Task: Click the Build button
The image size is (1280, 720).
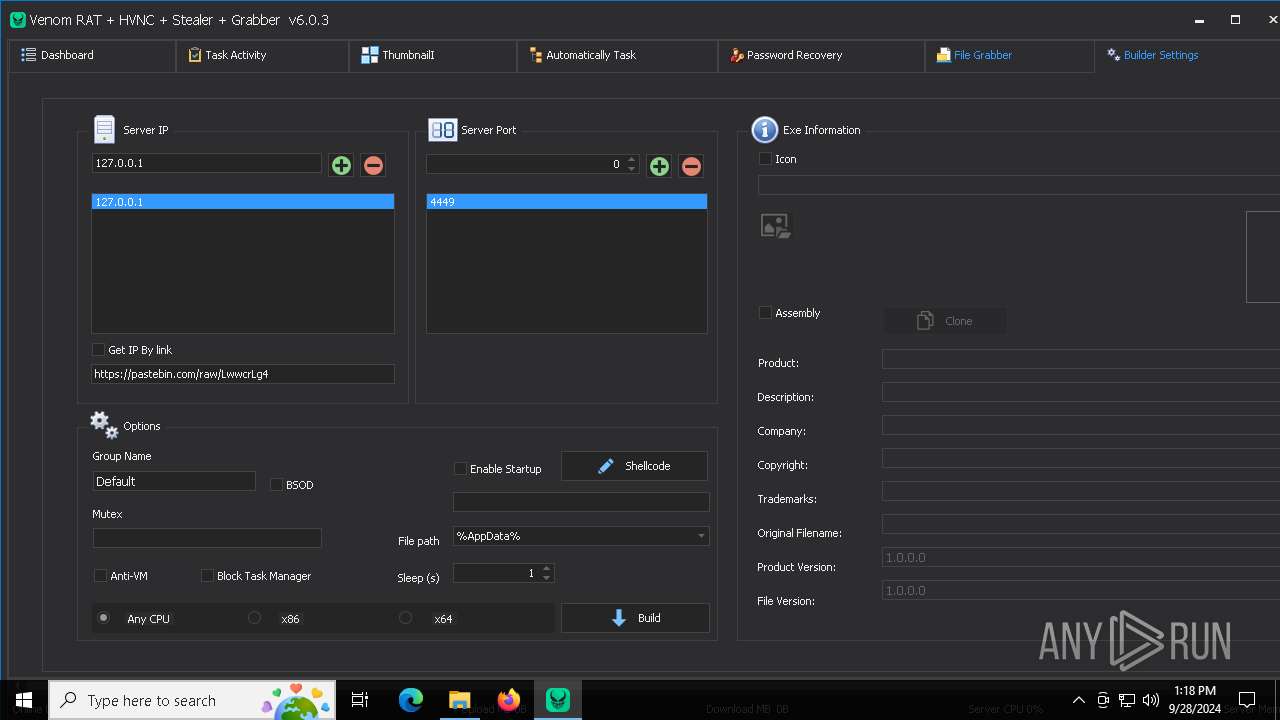Action: [x=635, y=618]
